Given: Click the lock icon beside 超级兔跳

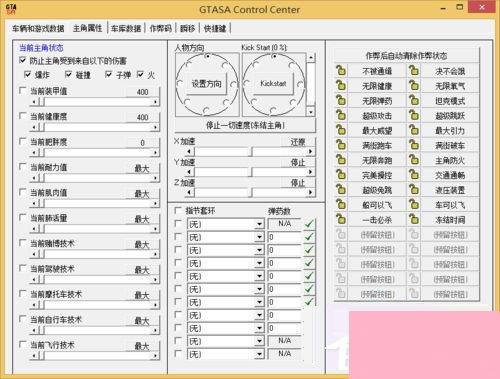Looking at the screenshot, I should (341, 190).
